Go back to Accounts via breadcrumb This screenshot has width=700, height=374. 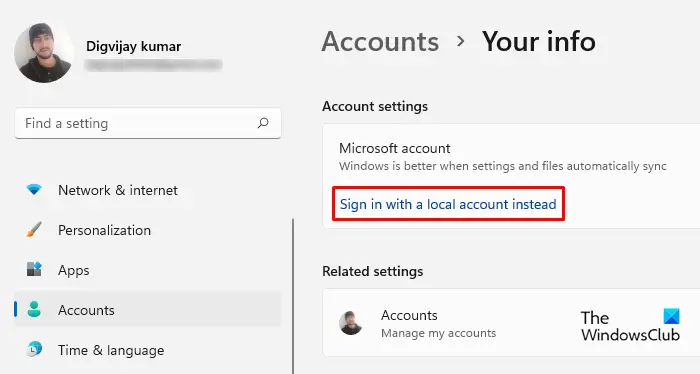pyautogui.click(x=380, y=42)
